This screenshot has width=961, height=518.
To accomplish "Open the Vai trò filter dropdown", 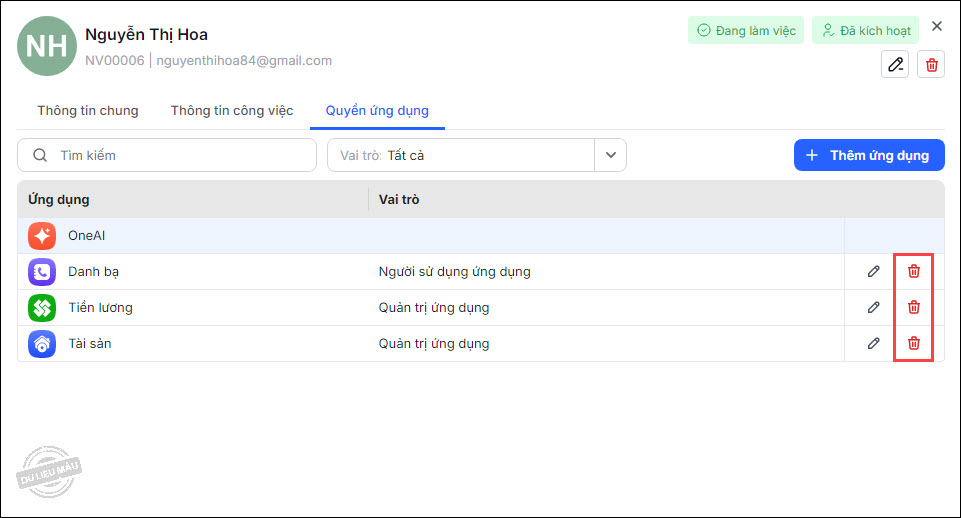I will 462,155.
